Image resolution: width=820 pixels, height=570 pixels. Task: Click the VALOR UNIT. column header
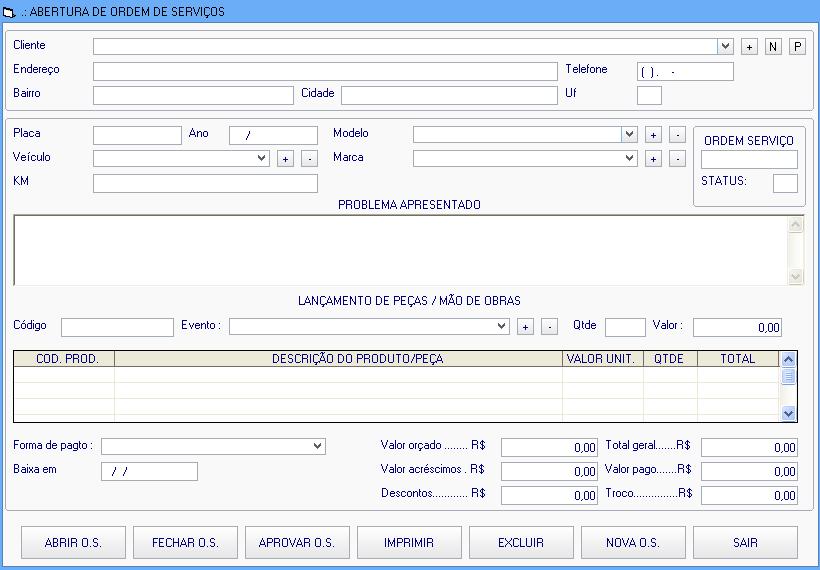point(602,359)
